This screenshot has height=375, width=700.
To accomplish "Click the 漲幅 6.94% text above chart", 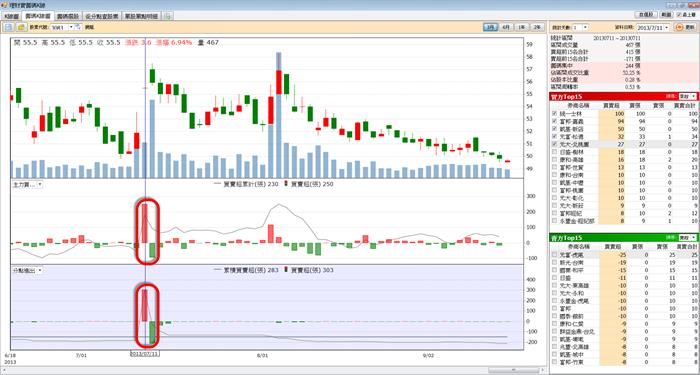I will click(x=173, y=43).
